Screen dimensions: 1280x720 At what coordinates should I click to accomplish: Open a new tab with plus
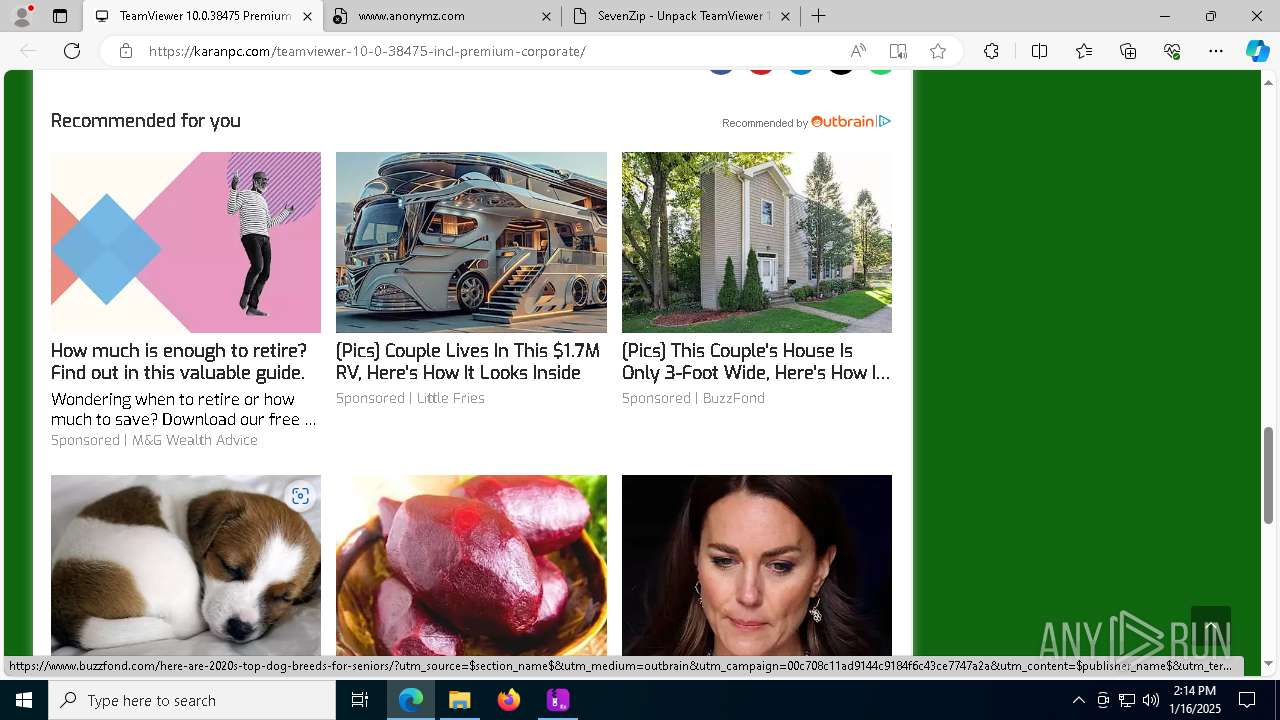tap(818, 16)
